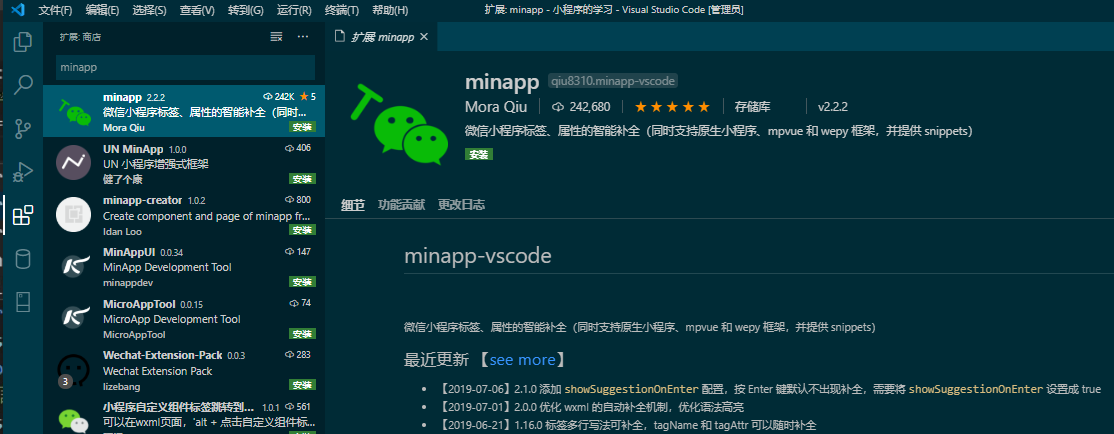
Task: Open 终端(T) menu
Action: click(342, 11)
